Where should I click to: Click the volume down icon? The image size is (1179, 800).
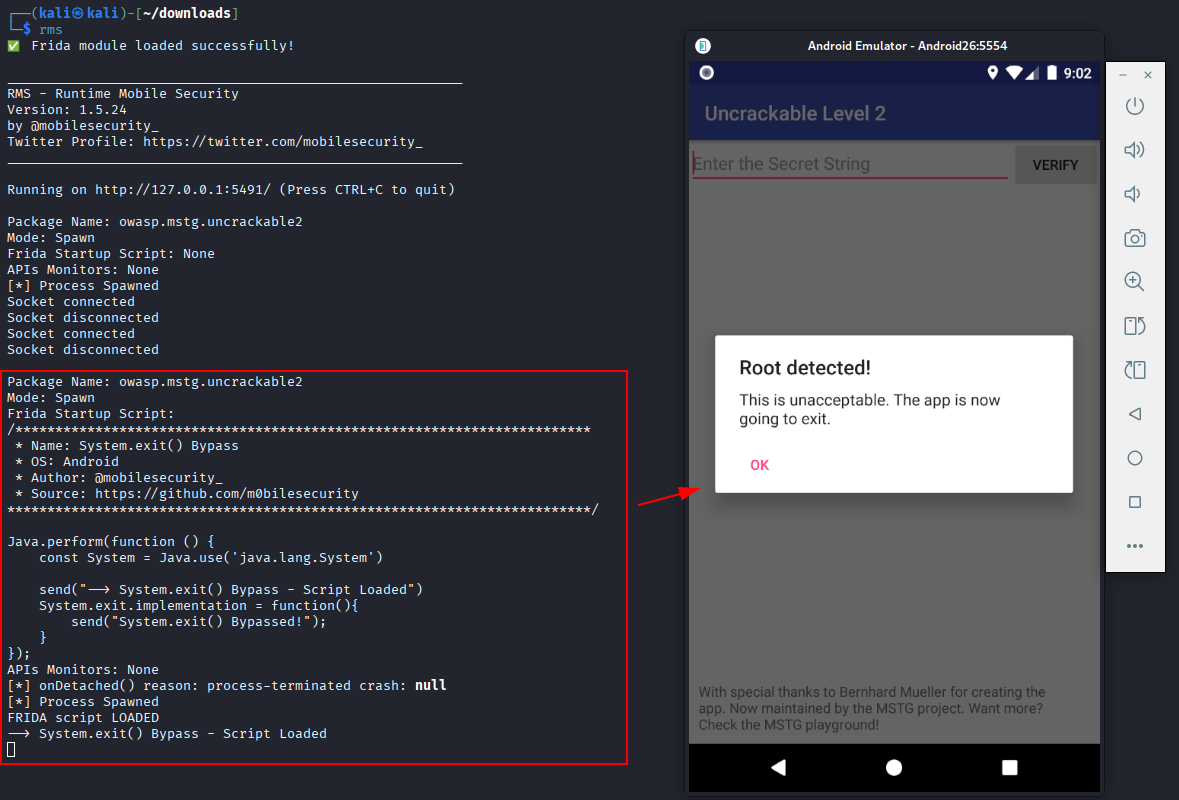[x=1134, y=194]
